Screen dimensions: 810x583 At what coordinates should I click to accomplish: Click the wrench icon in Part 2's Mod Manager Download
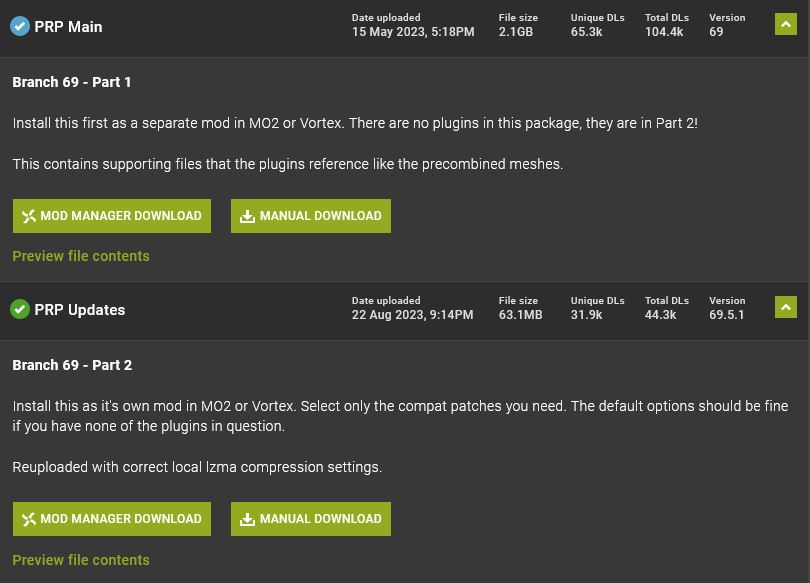[x=29, y=519]
